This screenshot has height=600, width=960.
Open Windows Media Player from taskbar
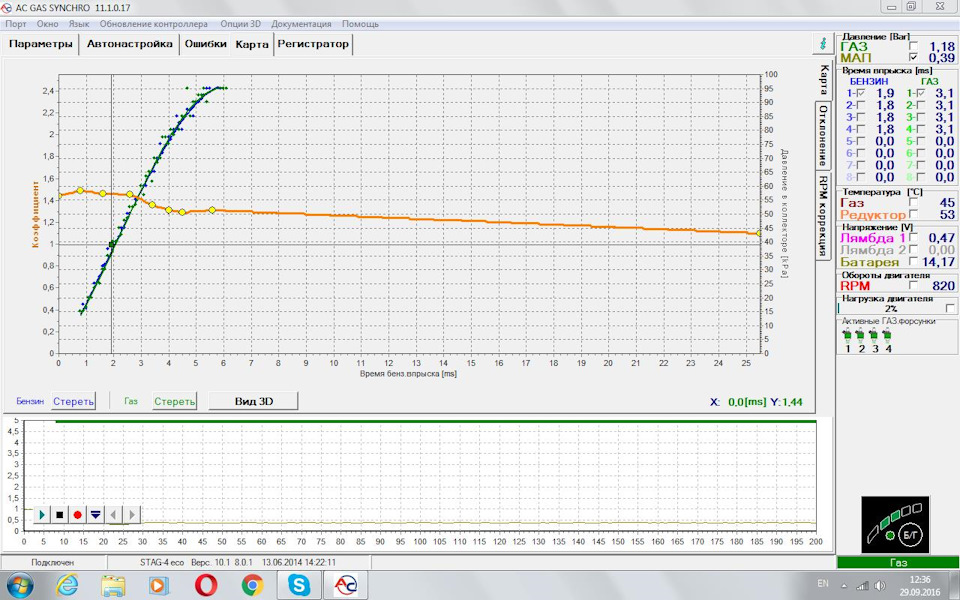[159, 586]
